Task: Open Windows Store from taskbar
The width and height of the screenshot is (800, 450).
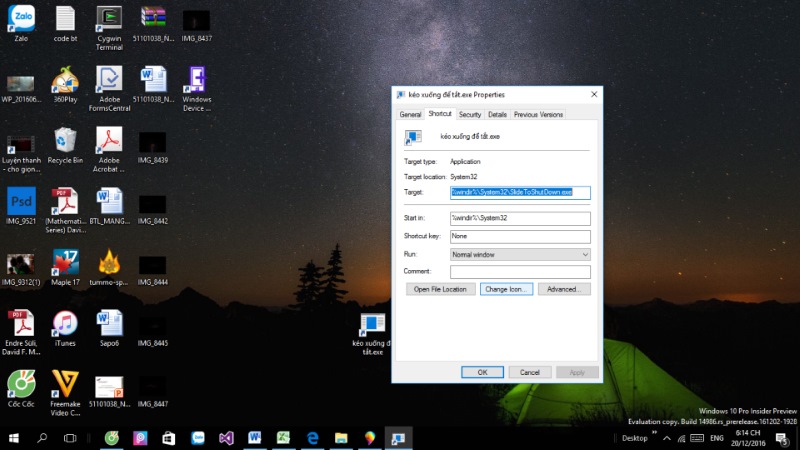Action: [168, 438]
